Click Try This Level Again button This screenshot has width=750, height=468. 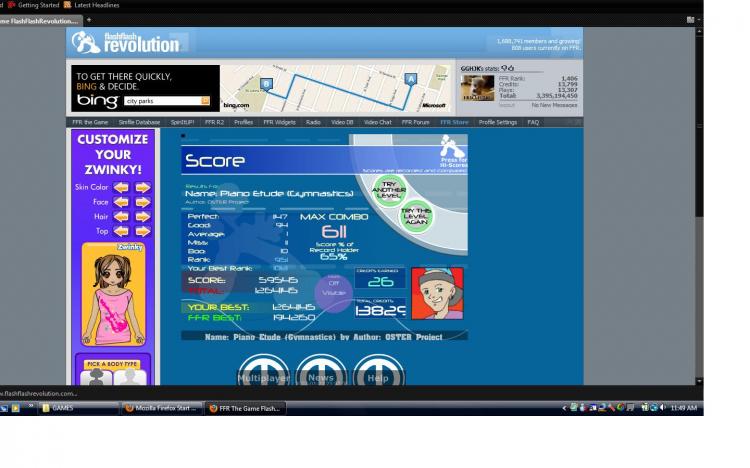(416, 216)
